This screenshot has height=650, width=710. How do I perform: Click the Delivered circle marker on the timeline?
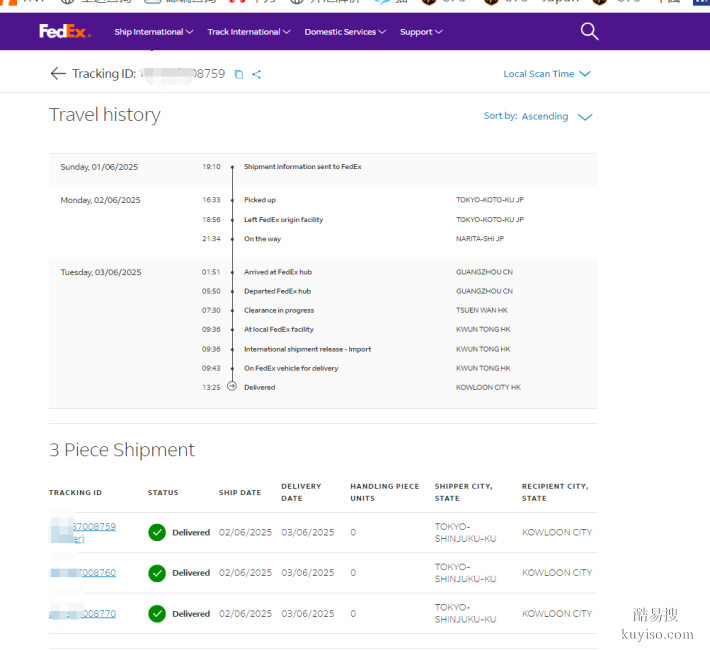(x=232, y=386)
